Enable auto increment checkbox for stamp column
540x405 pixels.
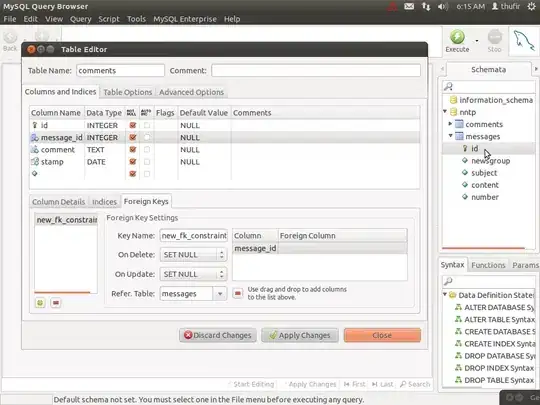click(x=147, y=162)
